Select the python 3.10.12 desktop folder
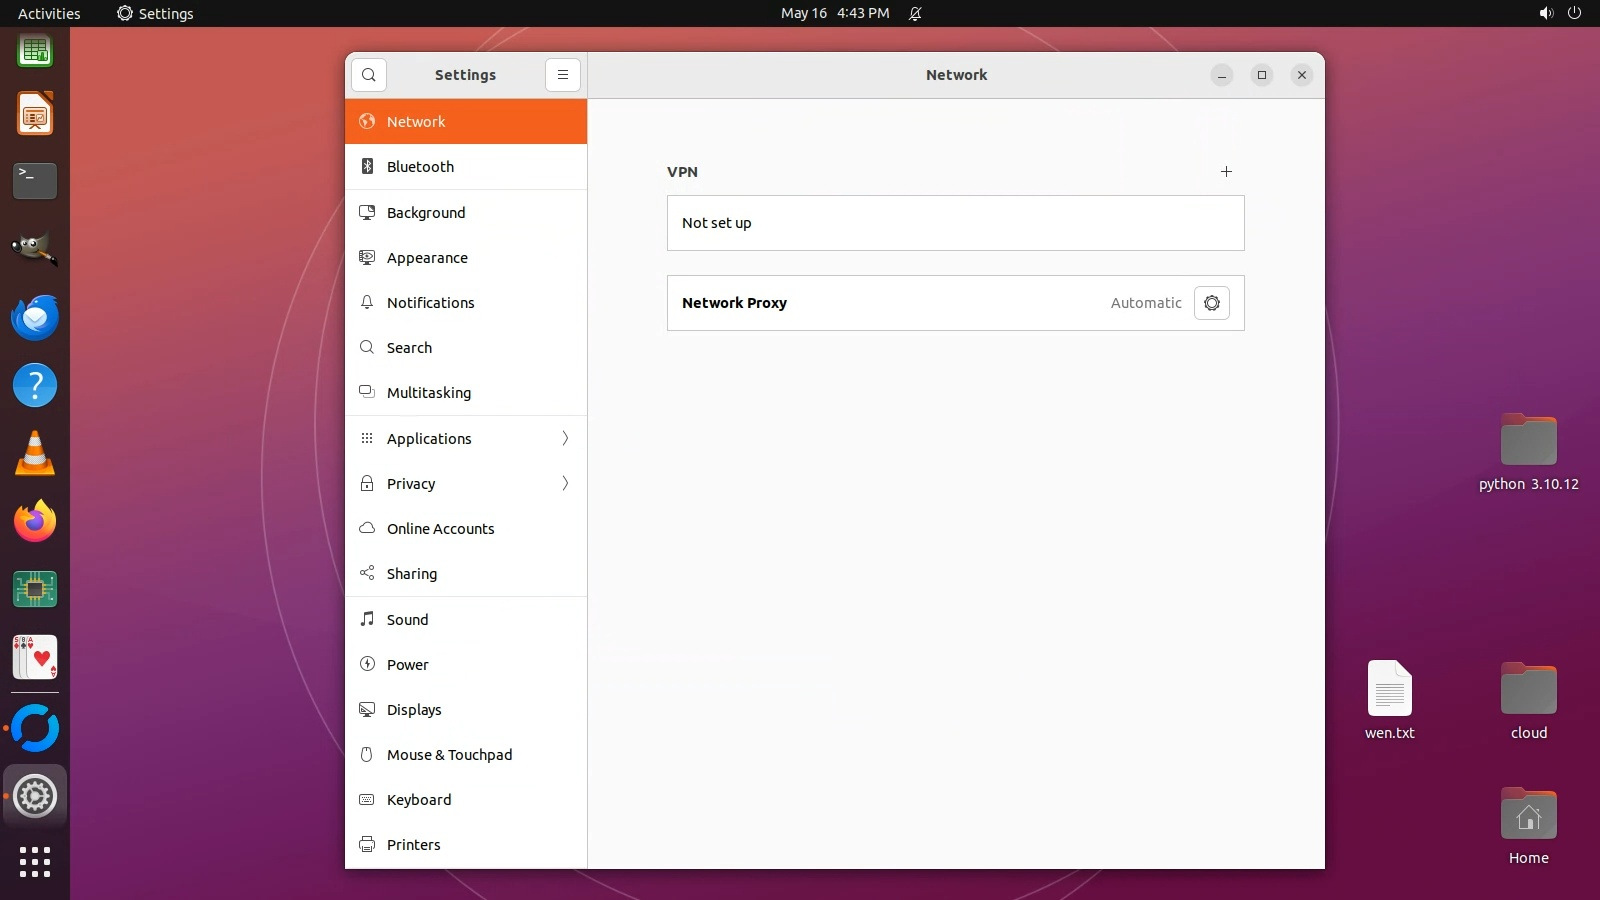This screenshot has height=900, width=1600. (x=1528, y=451)
